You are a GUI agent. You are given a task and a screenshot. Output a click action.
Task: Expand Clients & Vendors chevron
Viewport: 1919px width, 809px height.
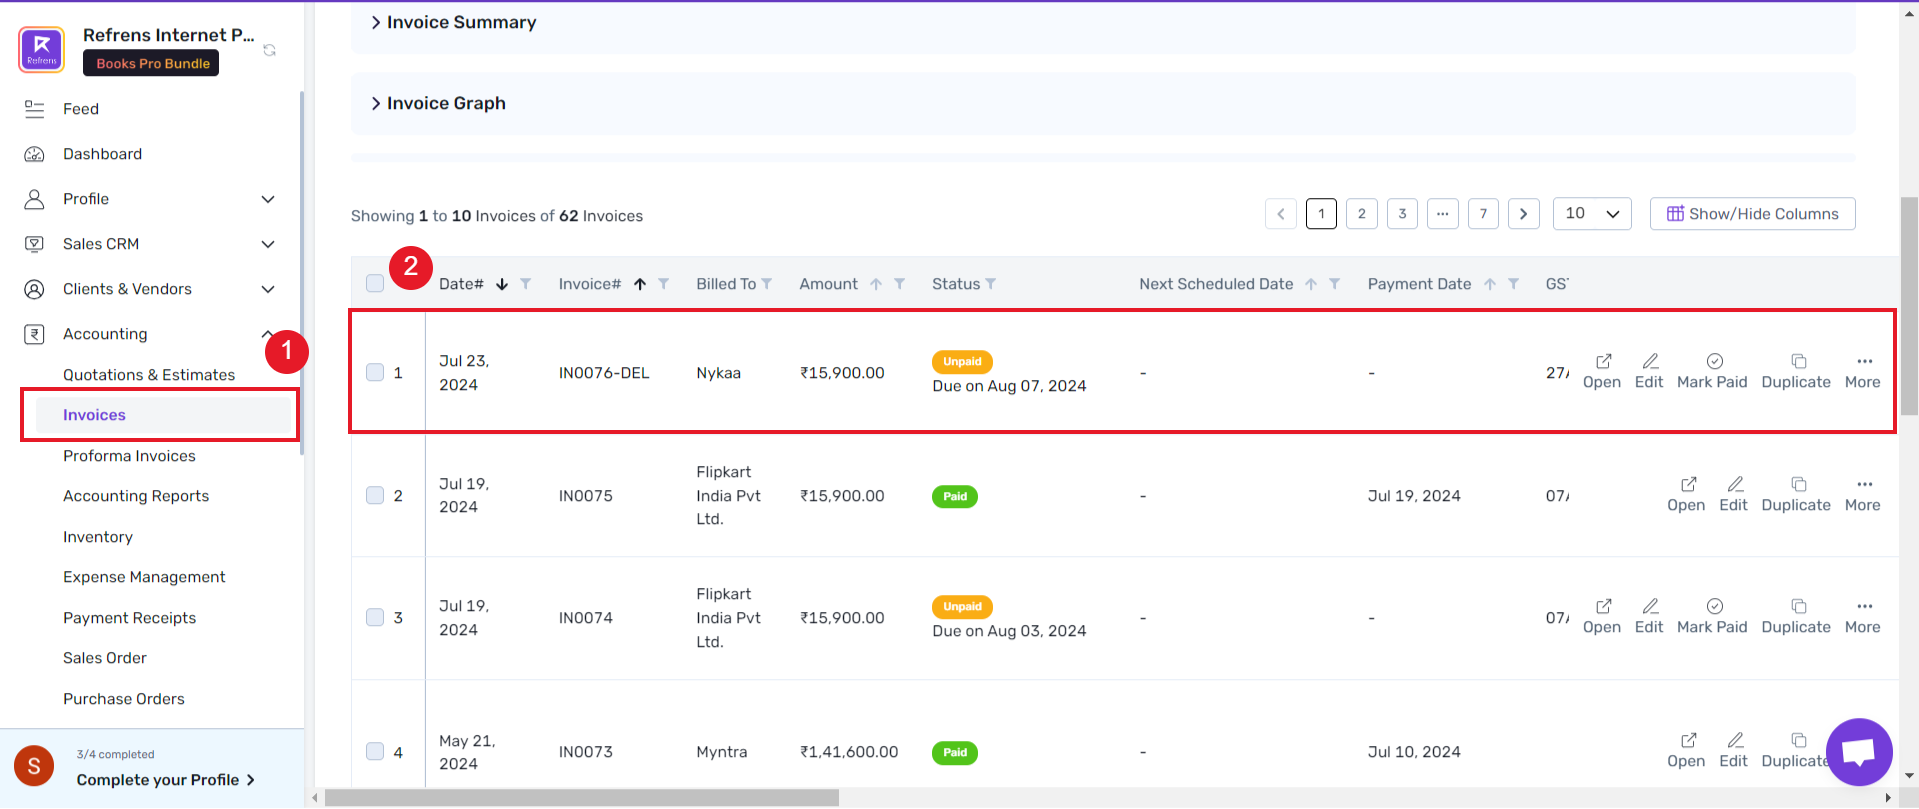268,289
